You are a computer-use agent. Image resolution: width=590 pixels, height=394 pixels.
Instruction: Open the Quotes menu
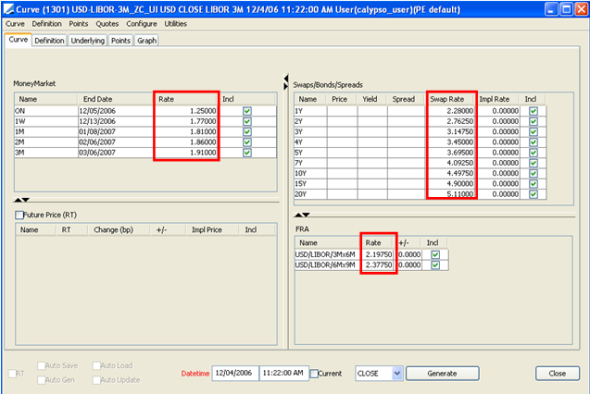[107, 24]
